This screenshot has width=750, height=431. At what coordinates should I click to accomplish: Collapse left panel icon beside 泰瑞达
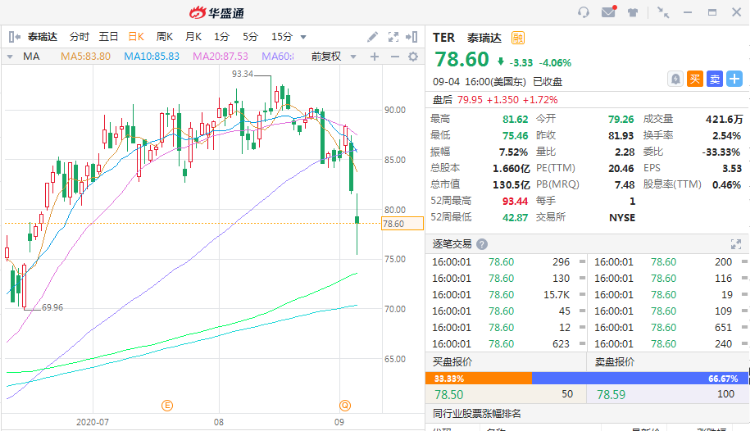[14, 37]
